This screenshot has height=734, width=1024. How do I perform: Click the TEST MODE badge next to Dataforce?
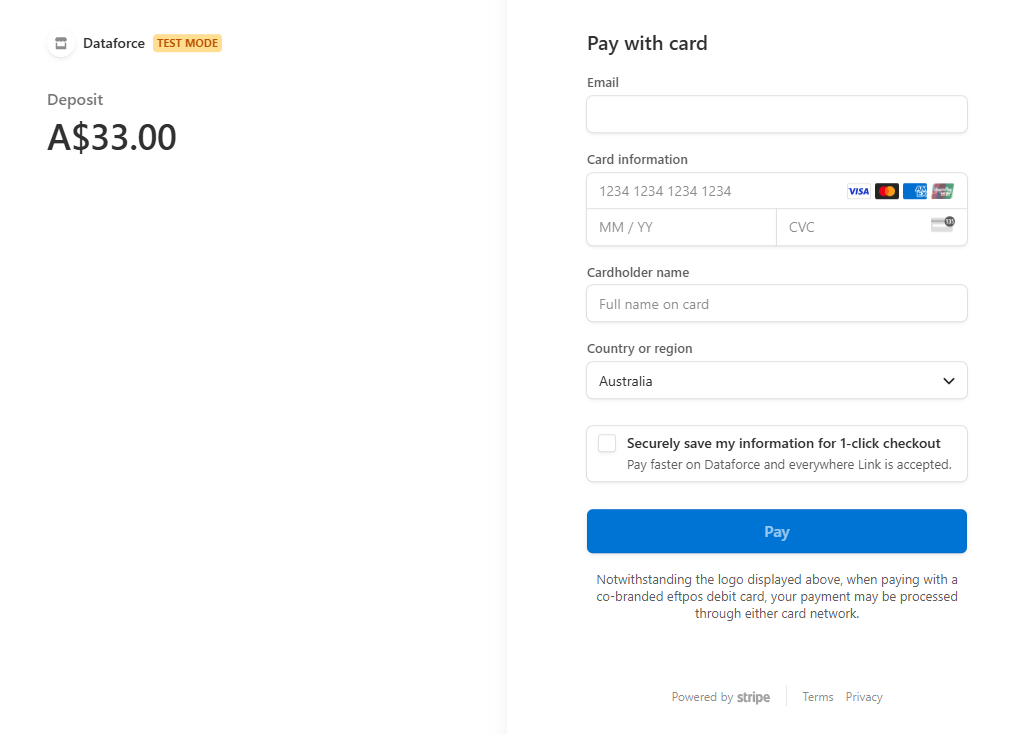tap(187, 43)
